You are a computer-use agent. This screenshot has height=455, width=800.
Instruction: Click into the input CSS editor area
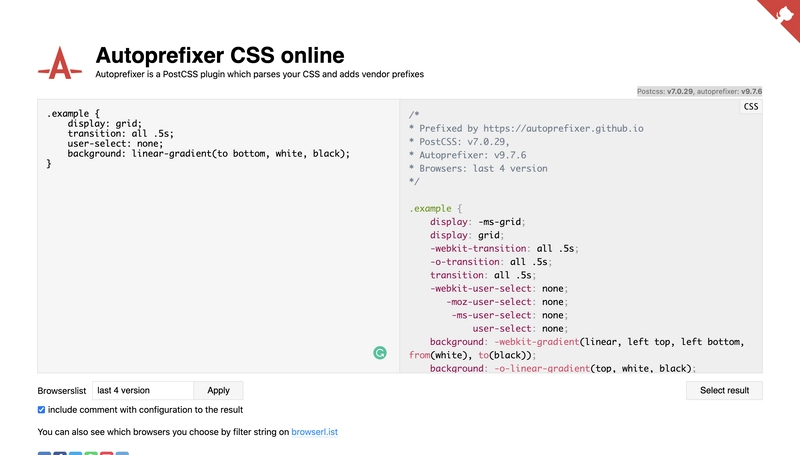[x=218, y=236]
